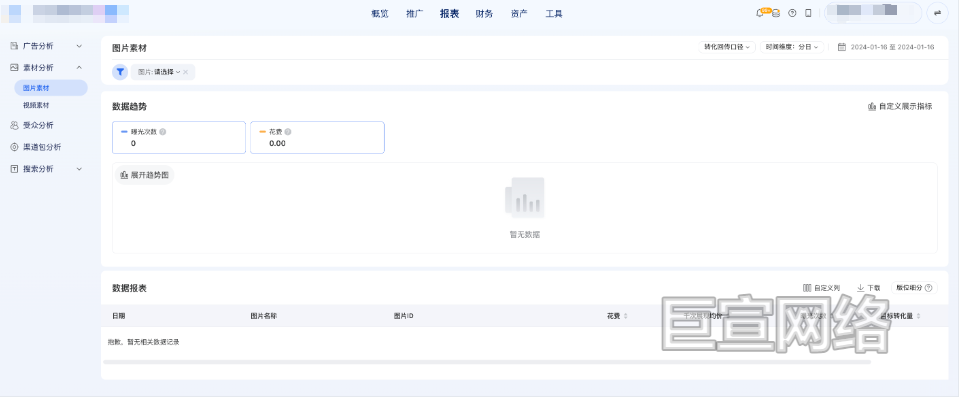Click the 搜索分析 sidebar icon
The height and width of the screenshot is (398, 960).
[14, 169]
